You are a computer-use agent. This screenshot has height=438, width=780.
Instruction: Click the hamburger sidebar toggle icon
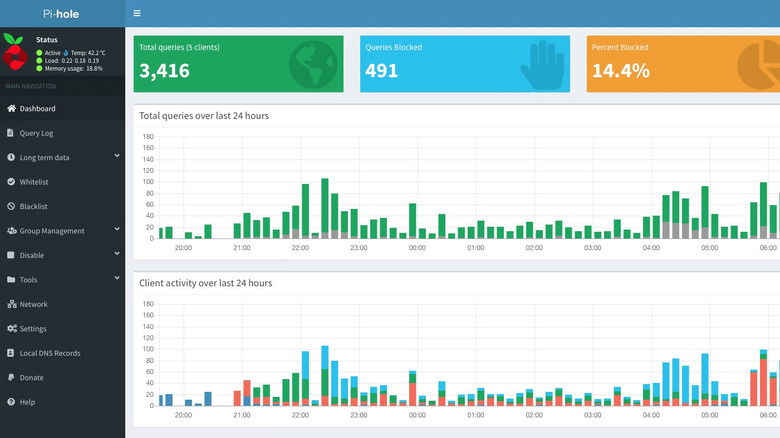point(137,13)
